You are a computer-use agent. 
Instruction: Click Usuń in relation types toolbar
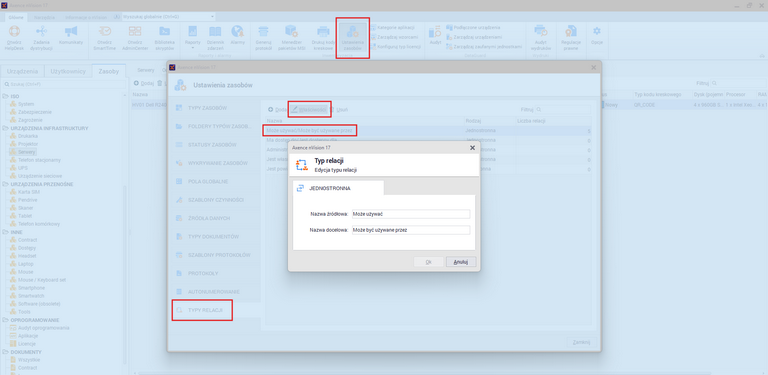[340, 109]
